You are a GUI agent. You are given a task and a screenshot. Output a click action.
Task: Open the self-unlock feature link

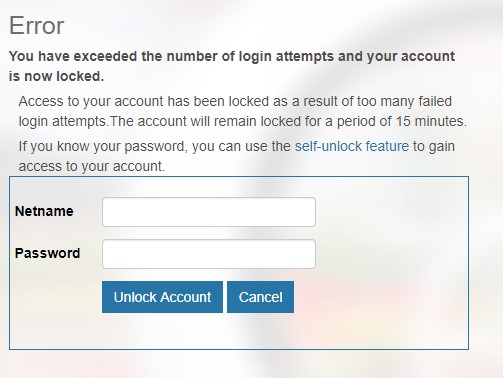tap(352, 146)
